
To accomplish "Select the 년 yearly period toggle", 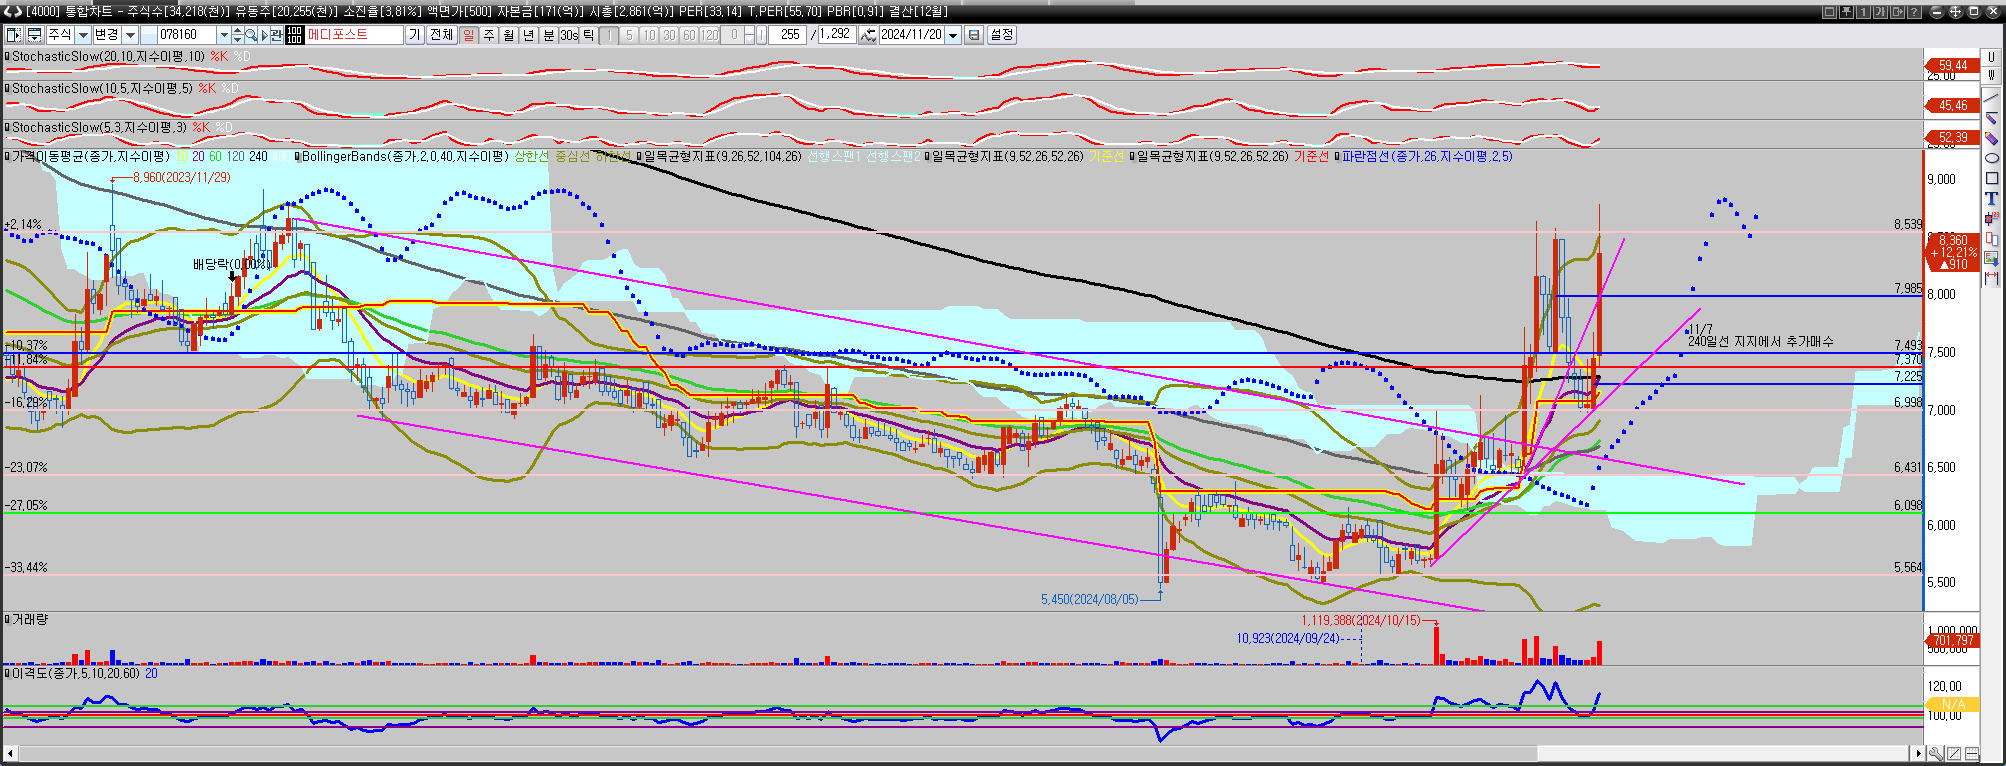I will 529,35.
